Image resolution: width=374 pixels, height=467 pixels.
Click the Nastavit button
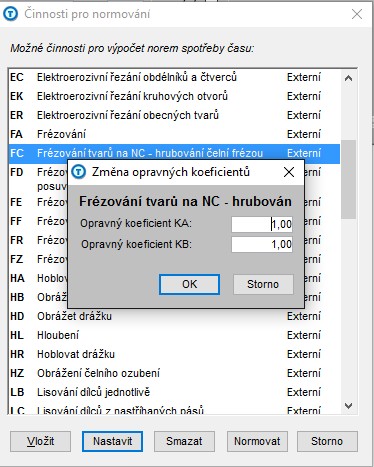point(113,441)
